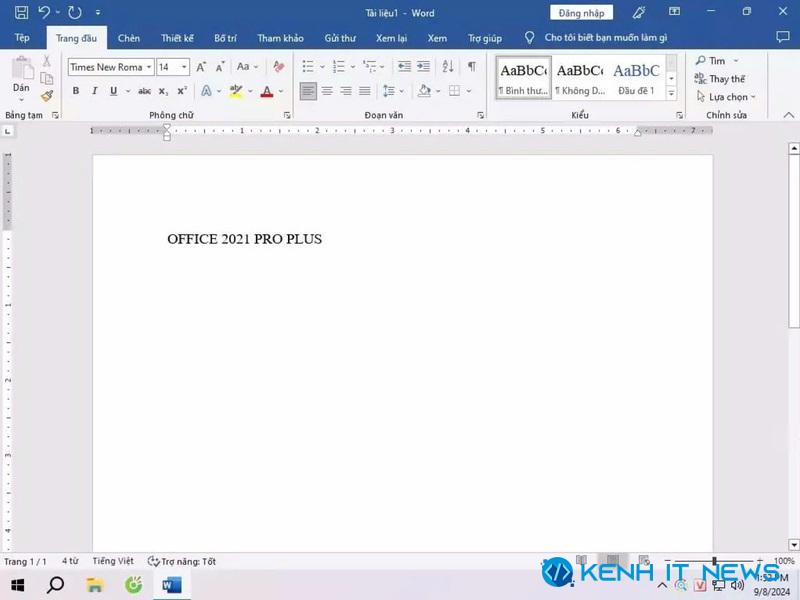Switch to the Chèn tab
Image resolution: width=800 pixels, height=600 pixels.
point(129,38)
